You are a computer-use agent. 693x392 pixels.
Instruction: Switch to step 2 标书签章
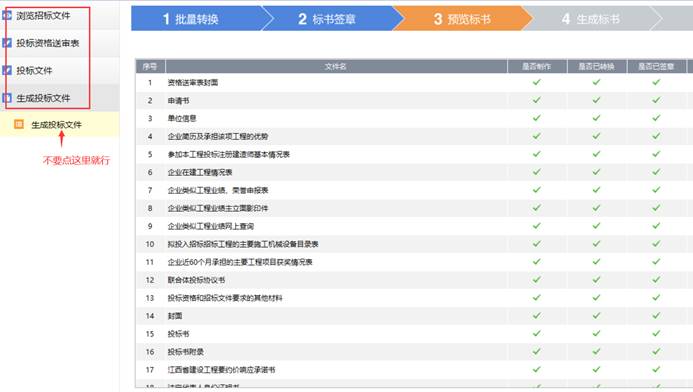327,19
